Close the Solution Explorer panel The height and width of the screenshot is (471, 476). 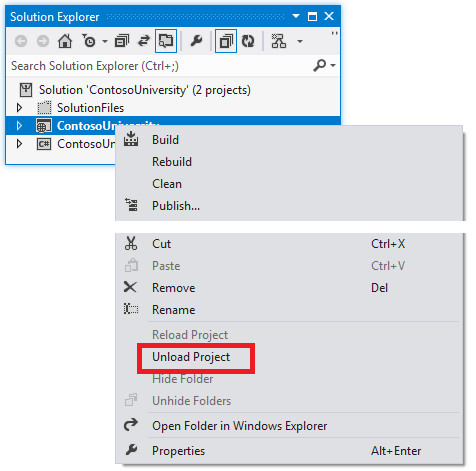[x=329, y=16]
